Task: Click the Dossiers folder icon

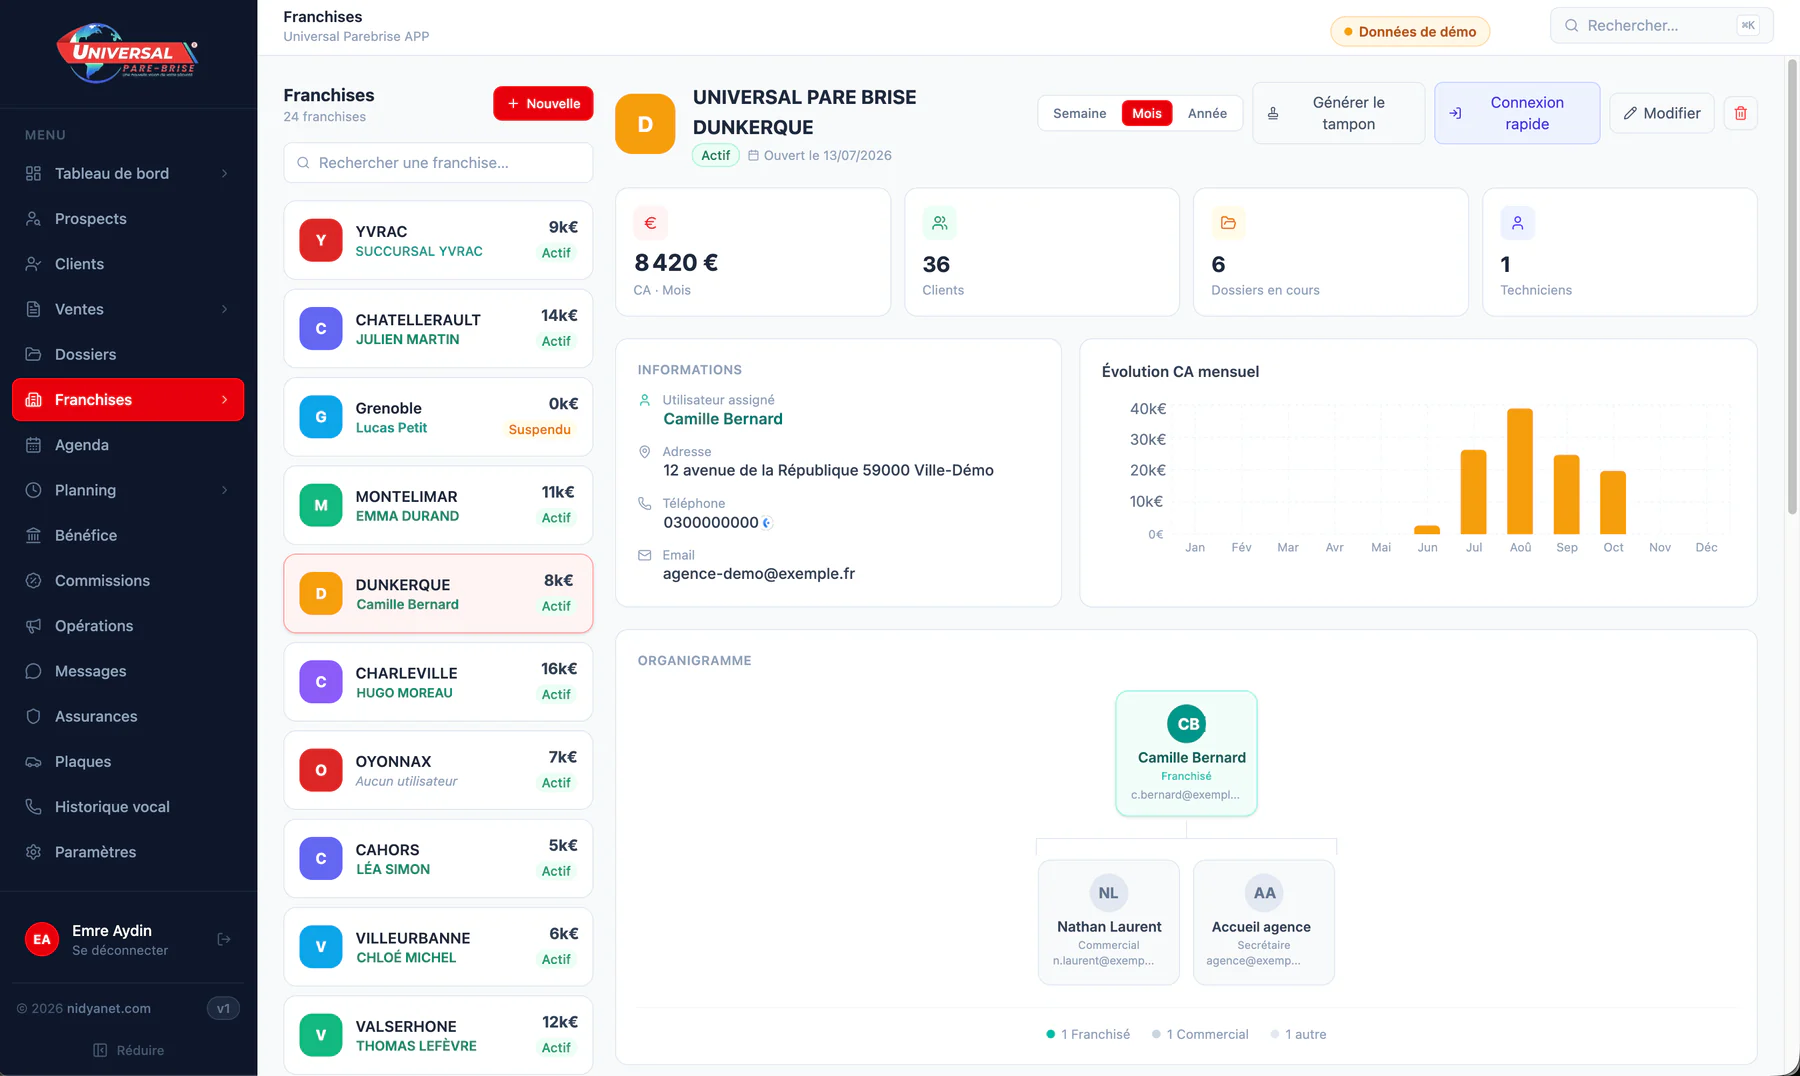Action: pos(33,354)
